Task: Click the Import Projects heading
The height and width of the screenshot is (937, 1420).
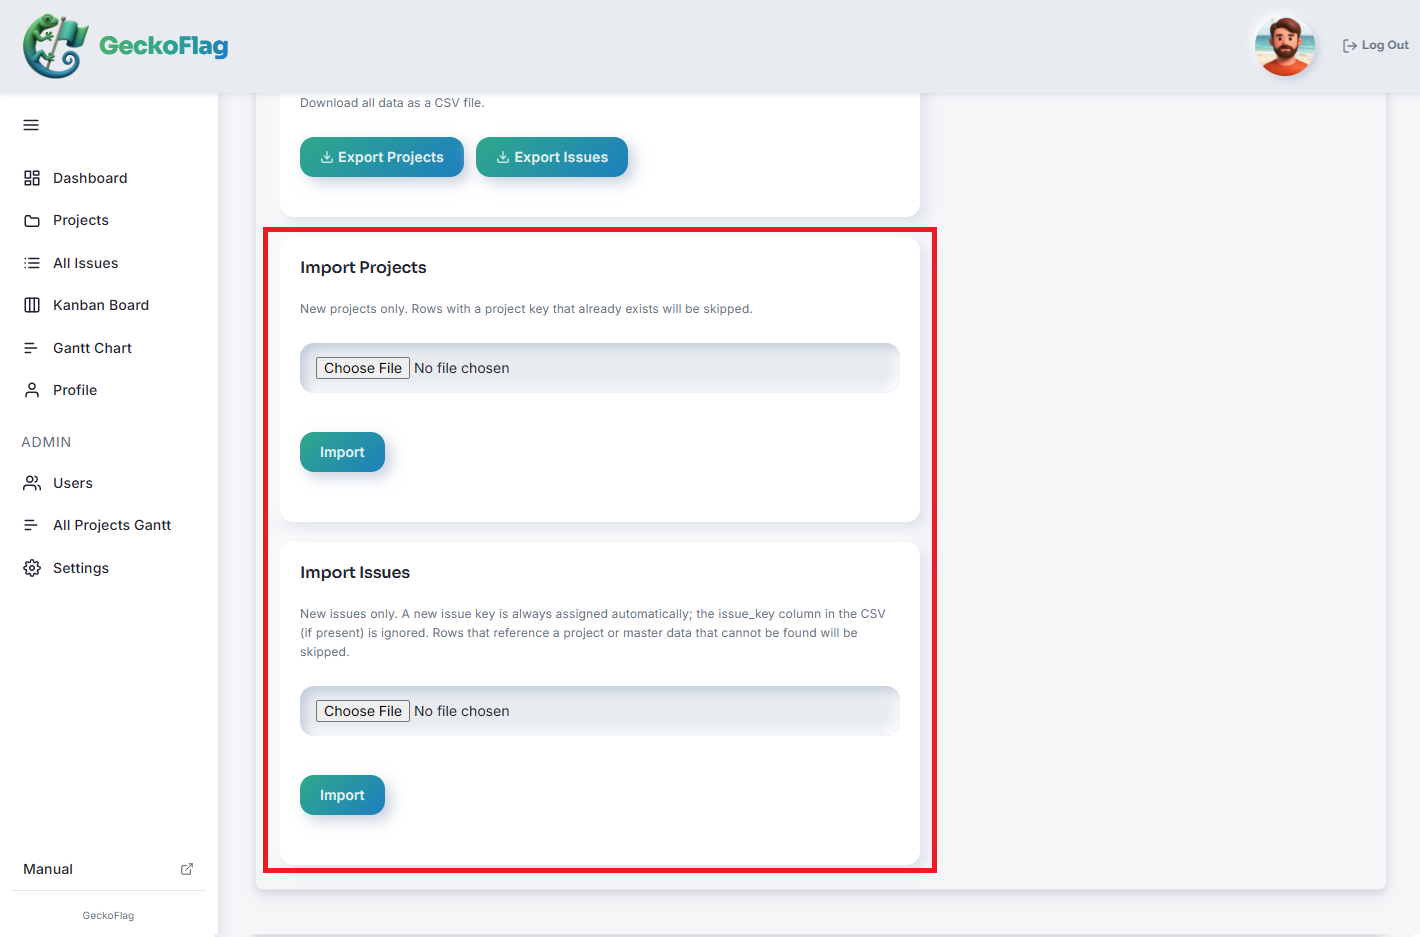Action: click(363, 267)
